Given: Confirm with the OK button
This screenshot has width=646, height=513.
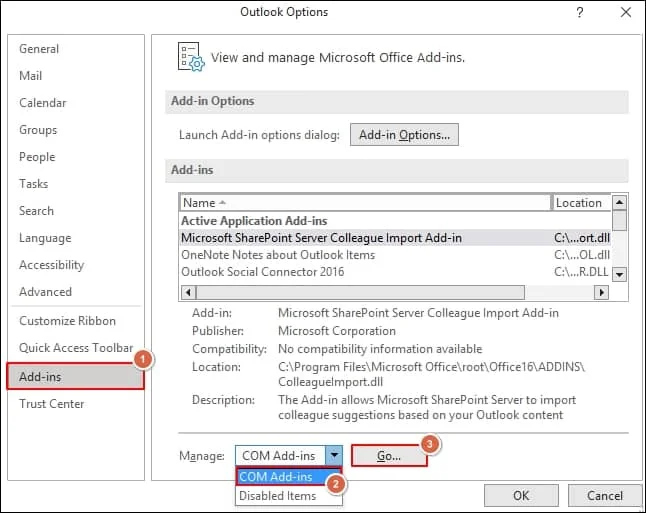Looking at the screenshot, I should (x=521, y=495).
